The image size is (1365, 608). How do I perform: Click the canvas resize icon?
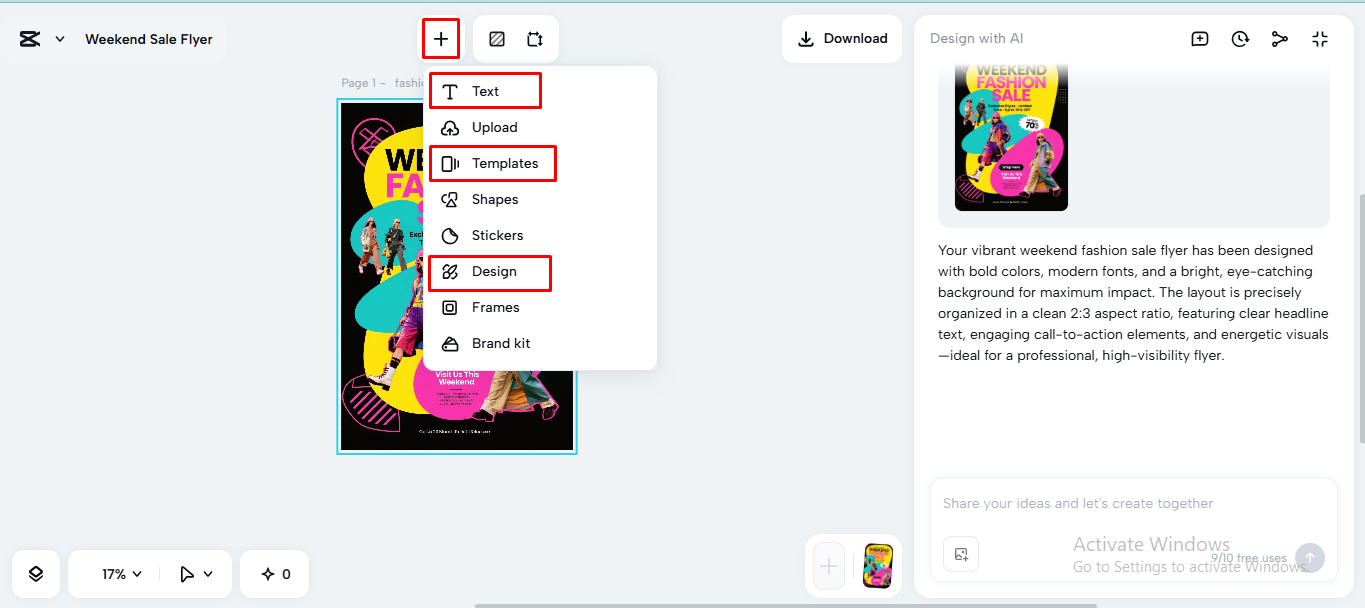[x=534, y=38]
